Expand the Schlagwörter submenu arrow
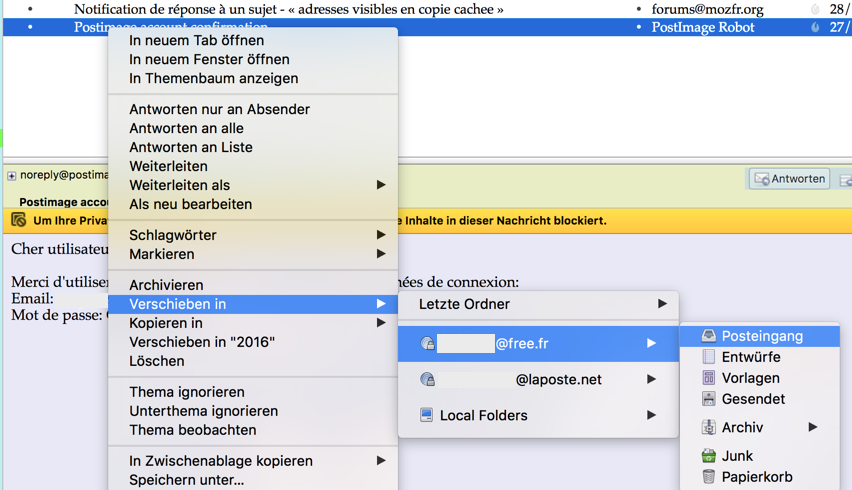This screenshot has width=852, height=490. (381, 235)
